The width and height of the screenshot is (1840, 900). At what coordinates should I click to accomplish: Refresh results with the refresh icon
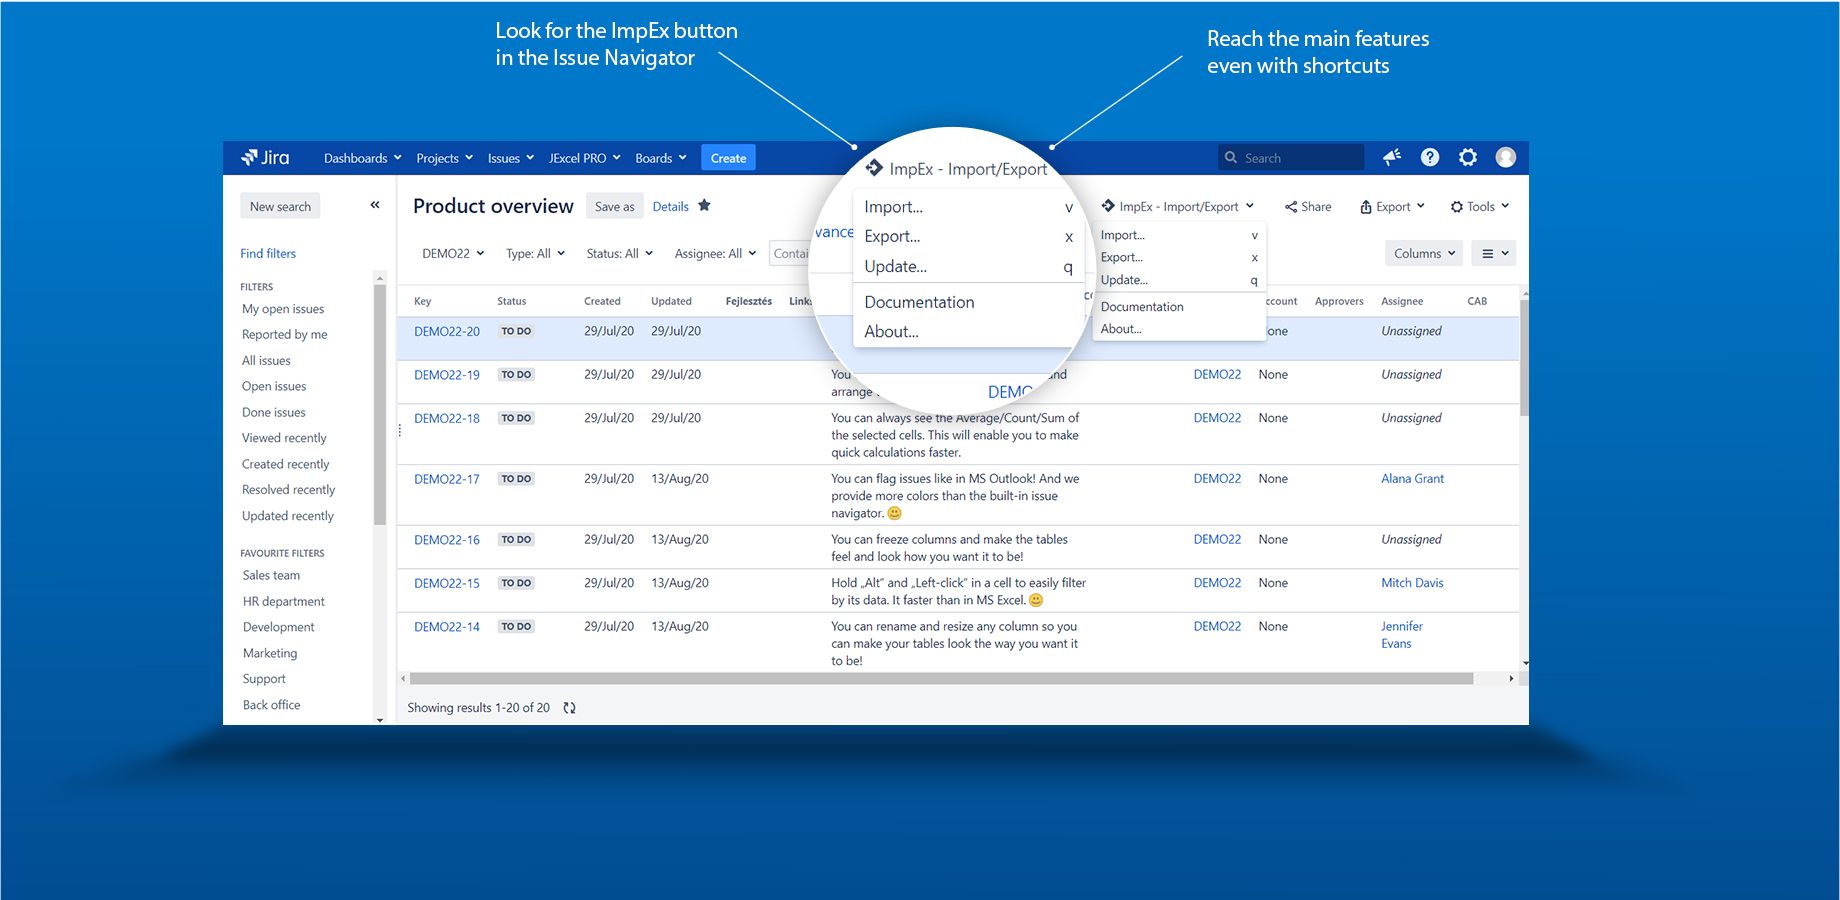coord(569,708)
